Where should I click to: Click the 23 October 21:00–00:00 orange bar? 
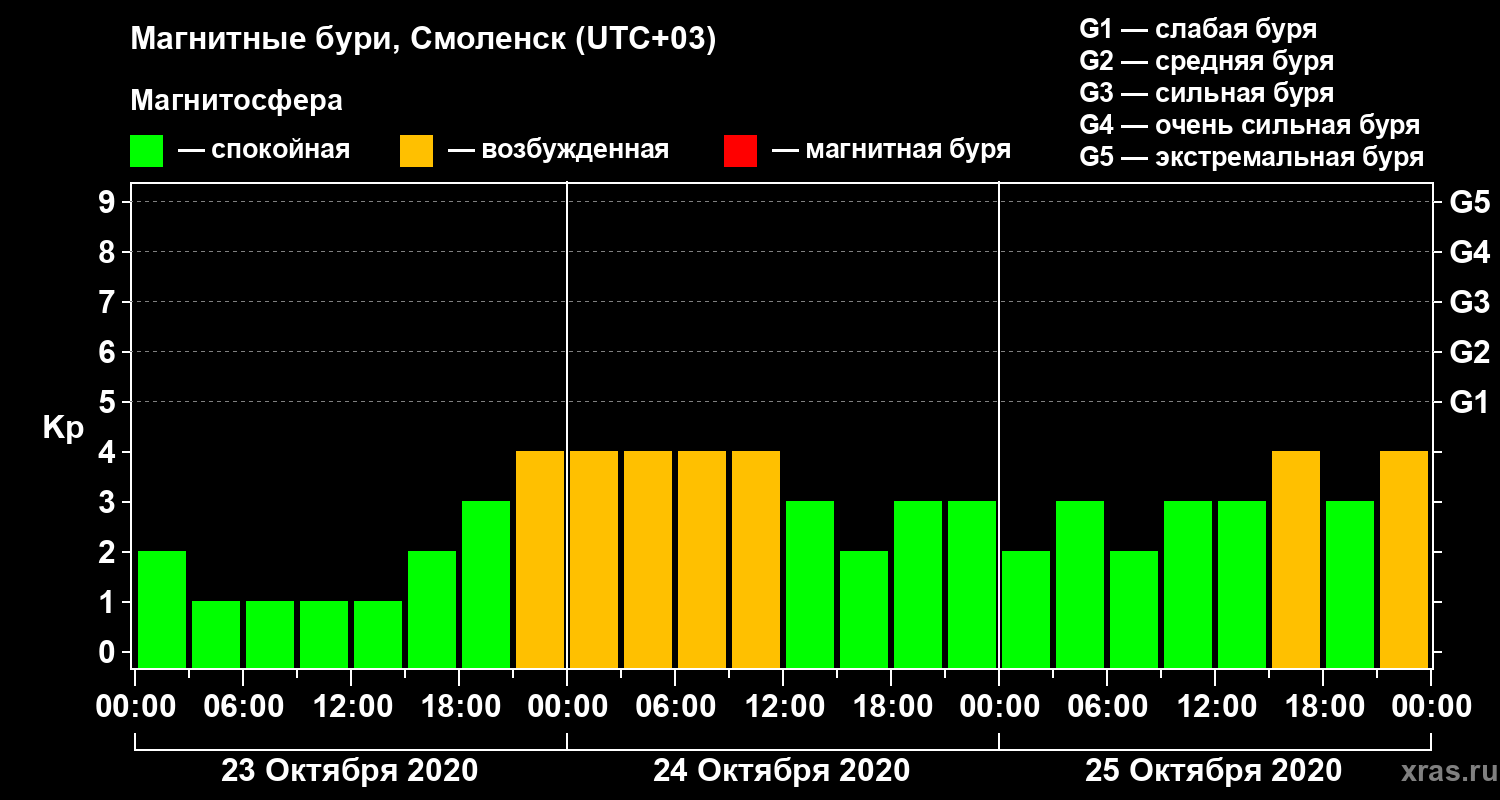pos(540,559)
